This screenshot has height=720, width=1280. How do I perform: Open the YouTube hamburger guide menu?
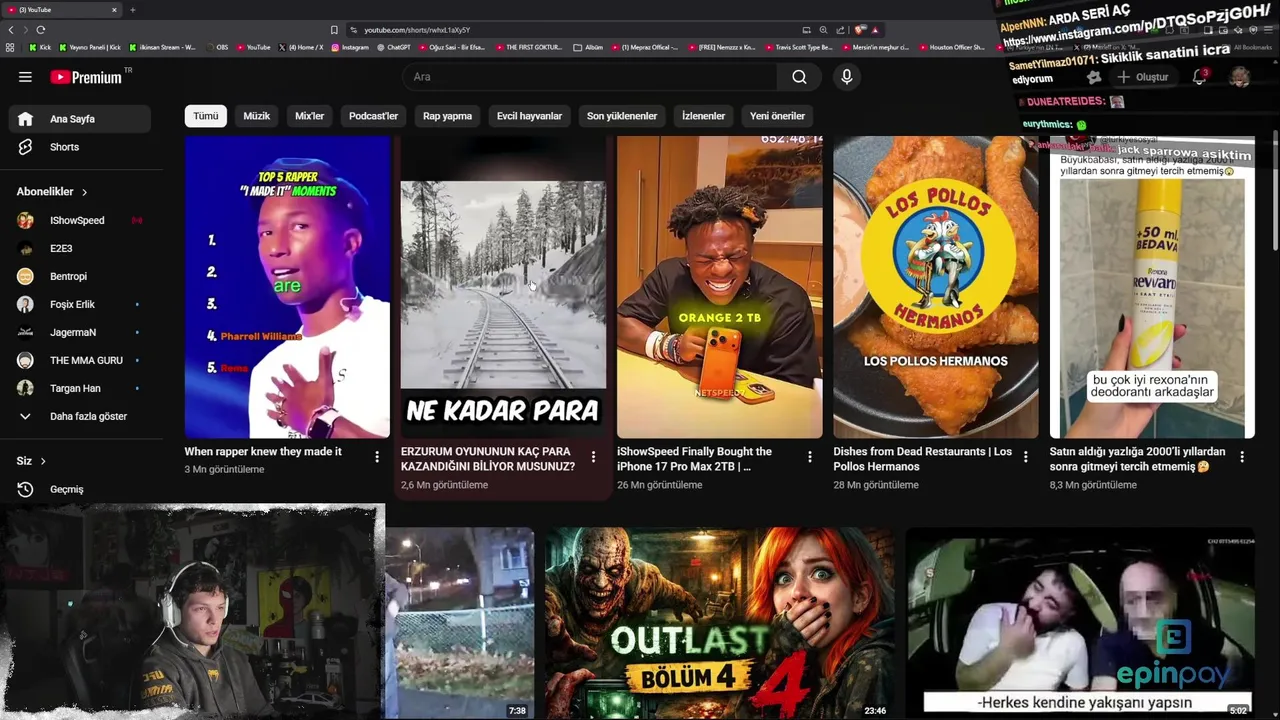click(25, 77)
